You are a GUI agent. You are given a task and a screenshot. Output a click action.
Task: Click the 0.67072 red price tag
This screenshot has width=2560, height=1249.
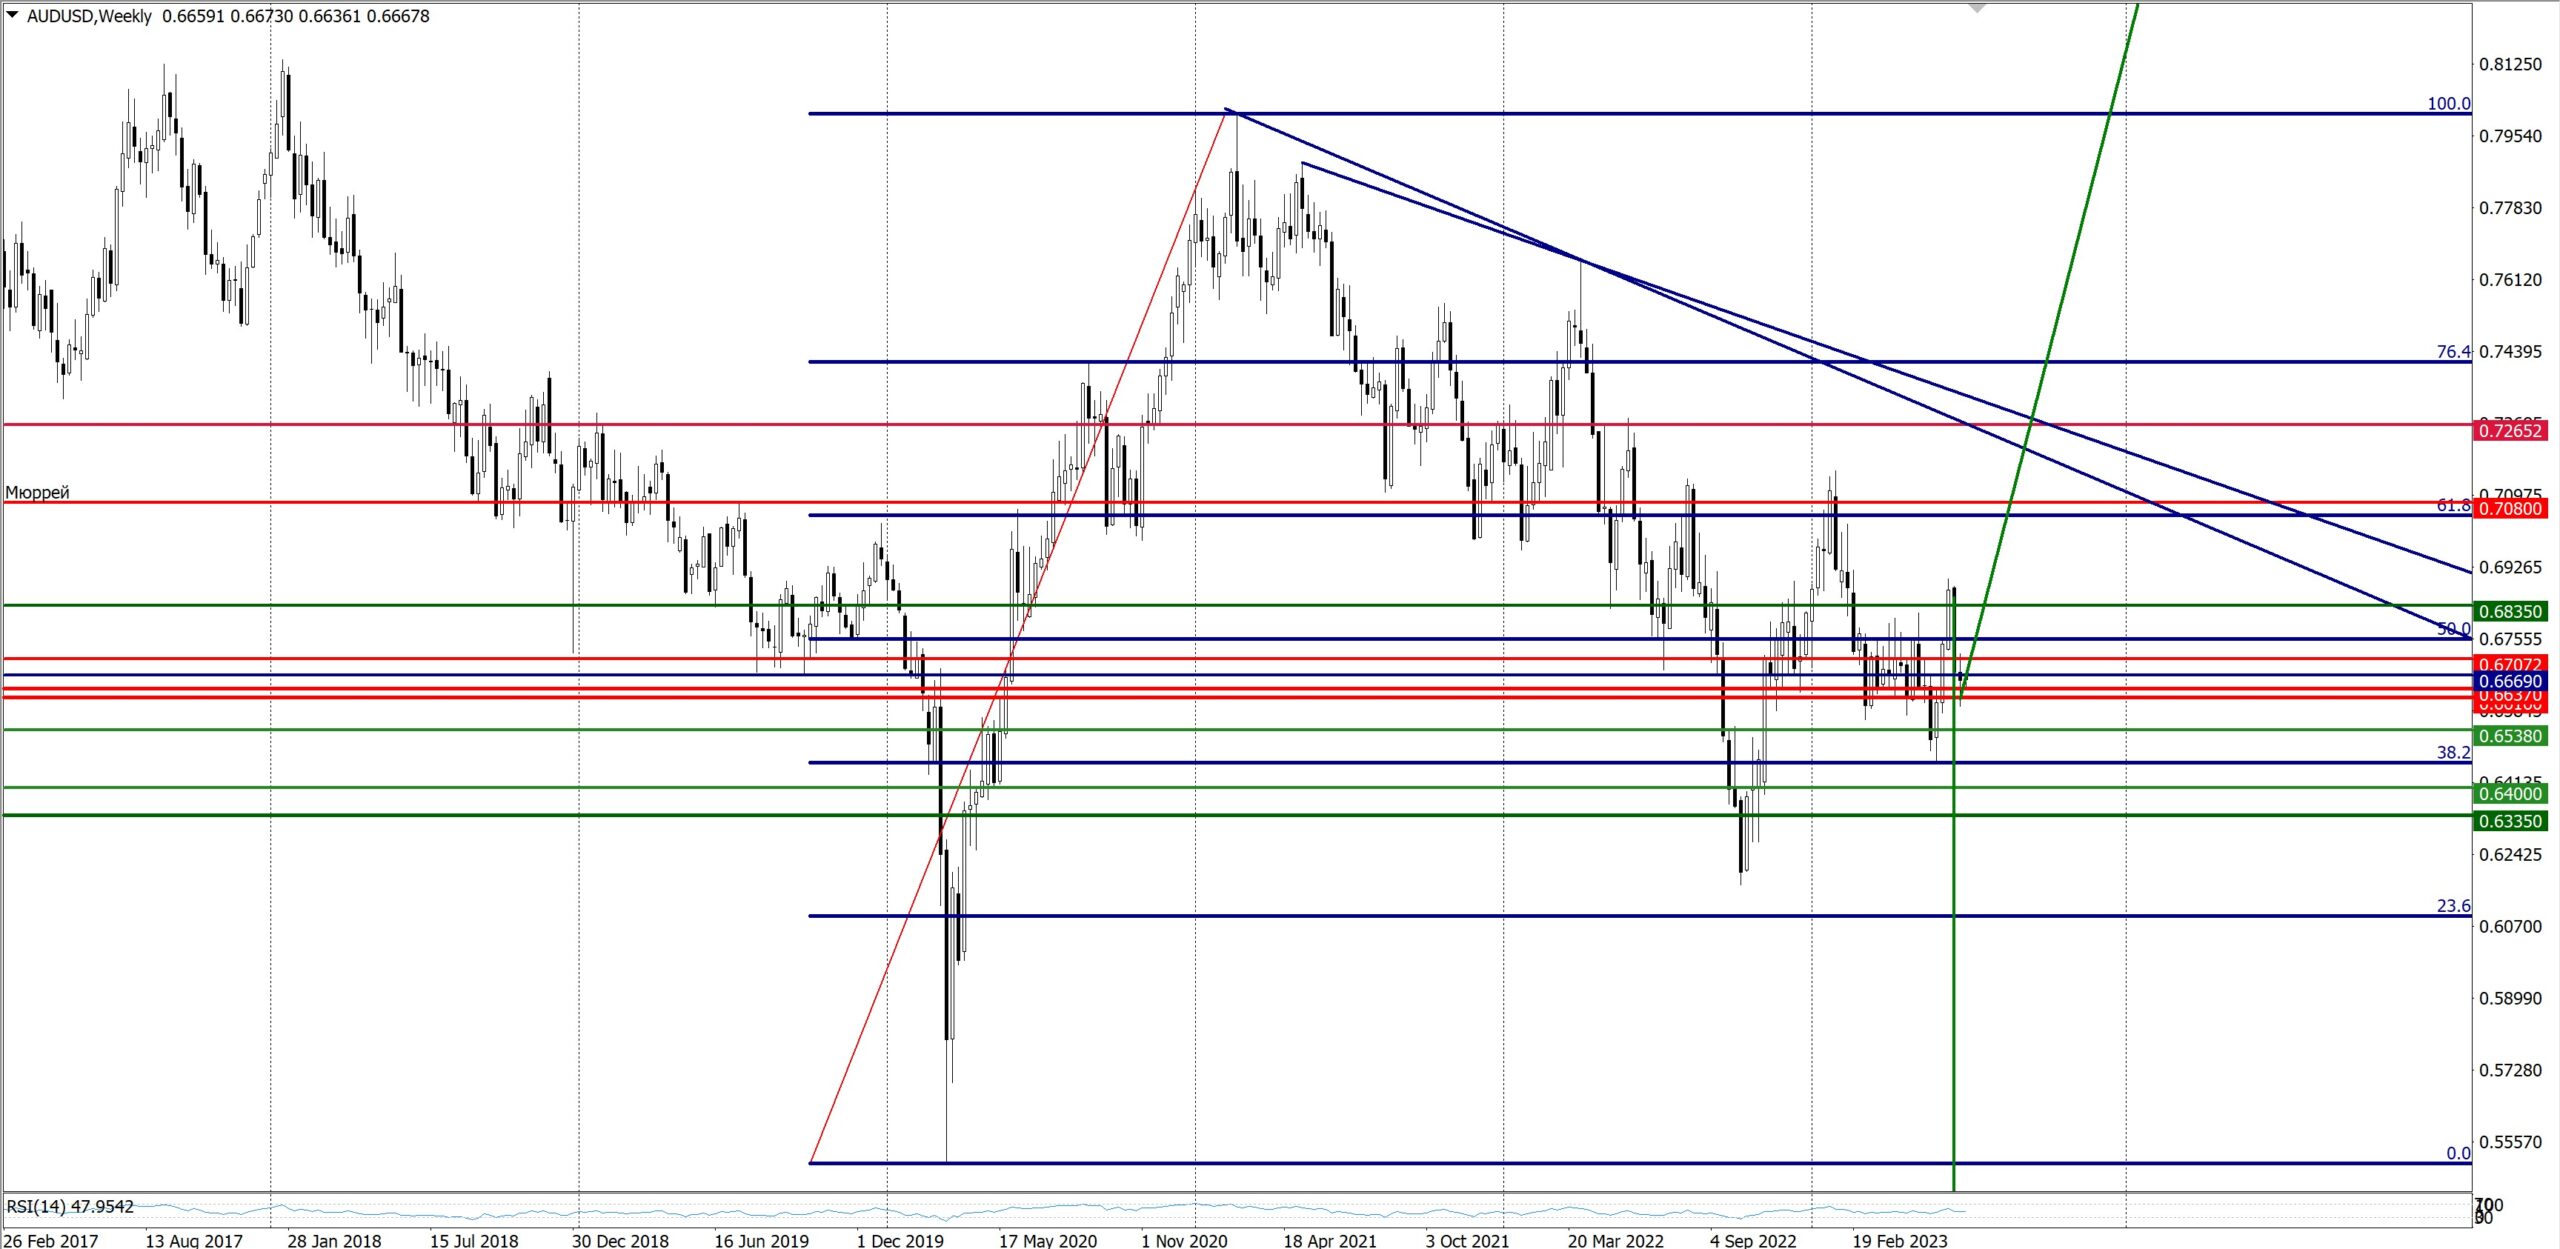2510,664
